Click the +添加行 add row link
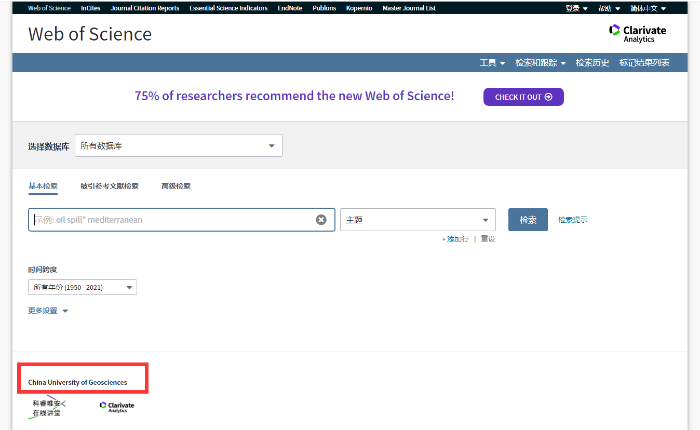The image size is (700, 430). click(455, 239)
